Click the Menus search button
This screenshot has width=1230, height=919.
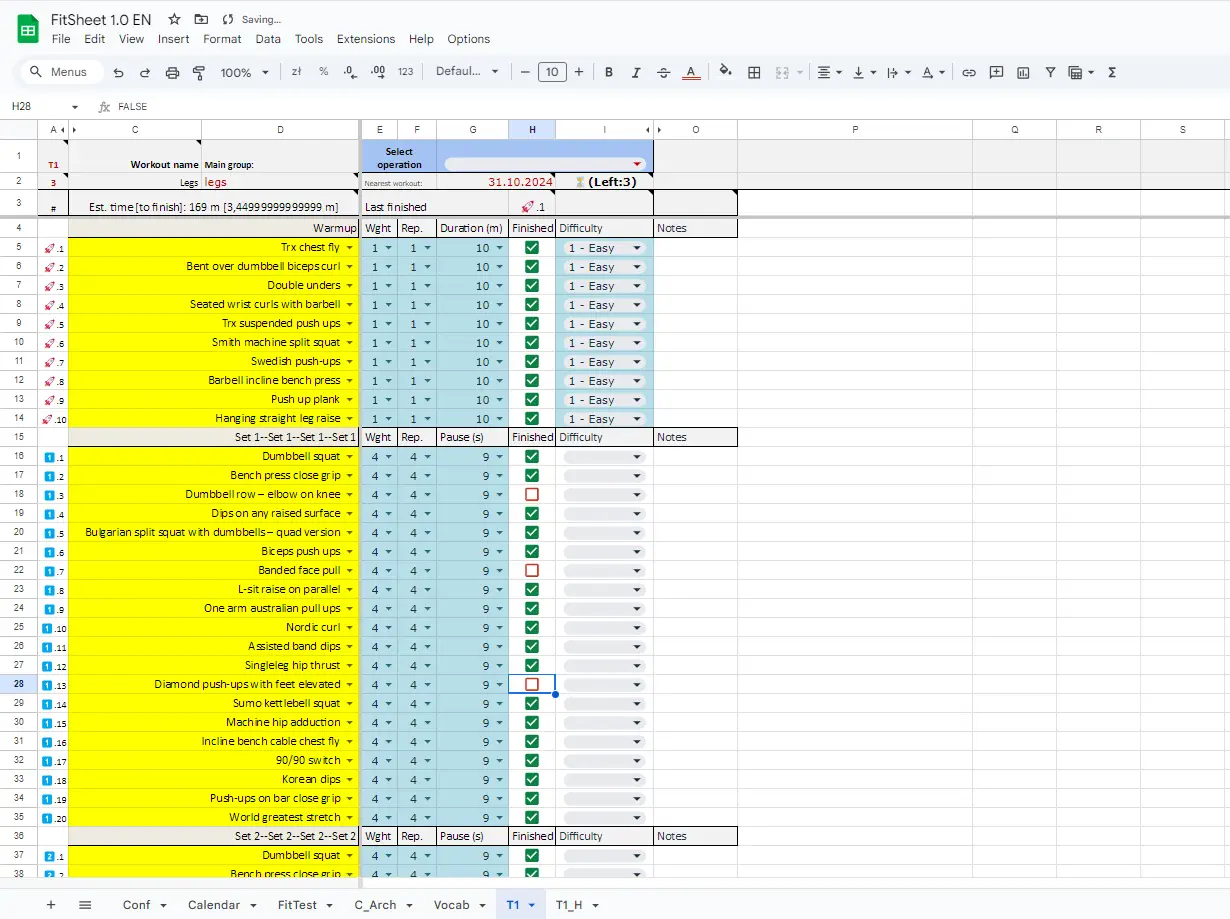[x=59, y=72]
